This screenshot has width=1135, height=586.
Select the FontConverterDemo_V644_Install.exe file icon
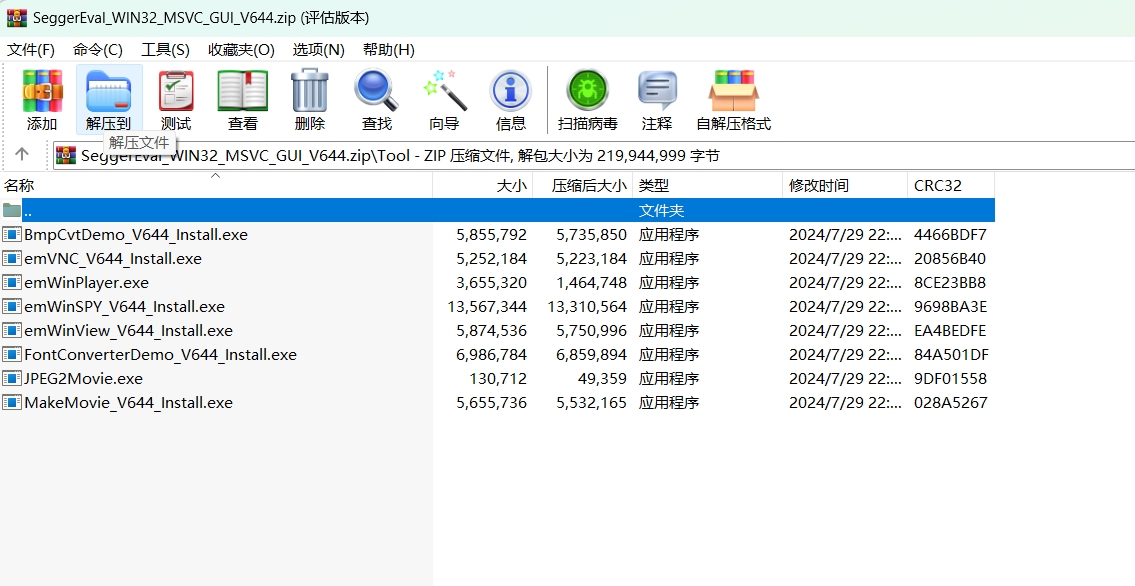coord(12,354)
